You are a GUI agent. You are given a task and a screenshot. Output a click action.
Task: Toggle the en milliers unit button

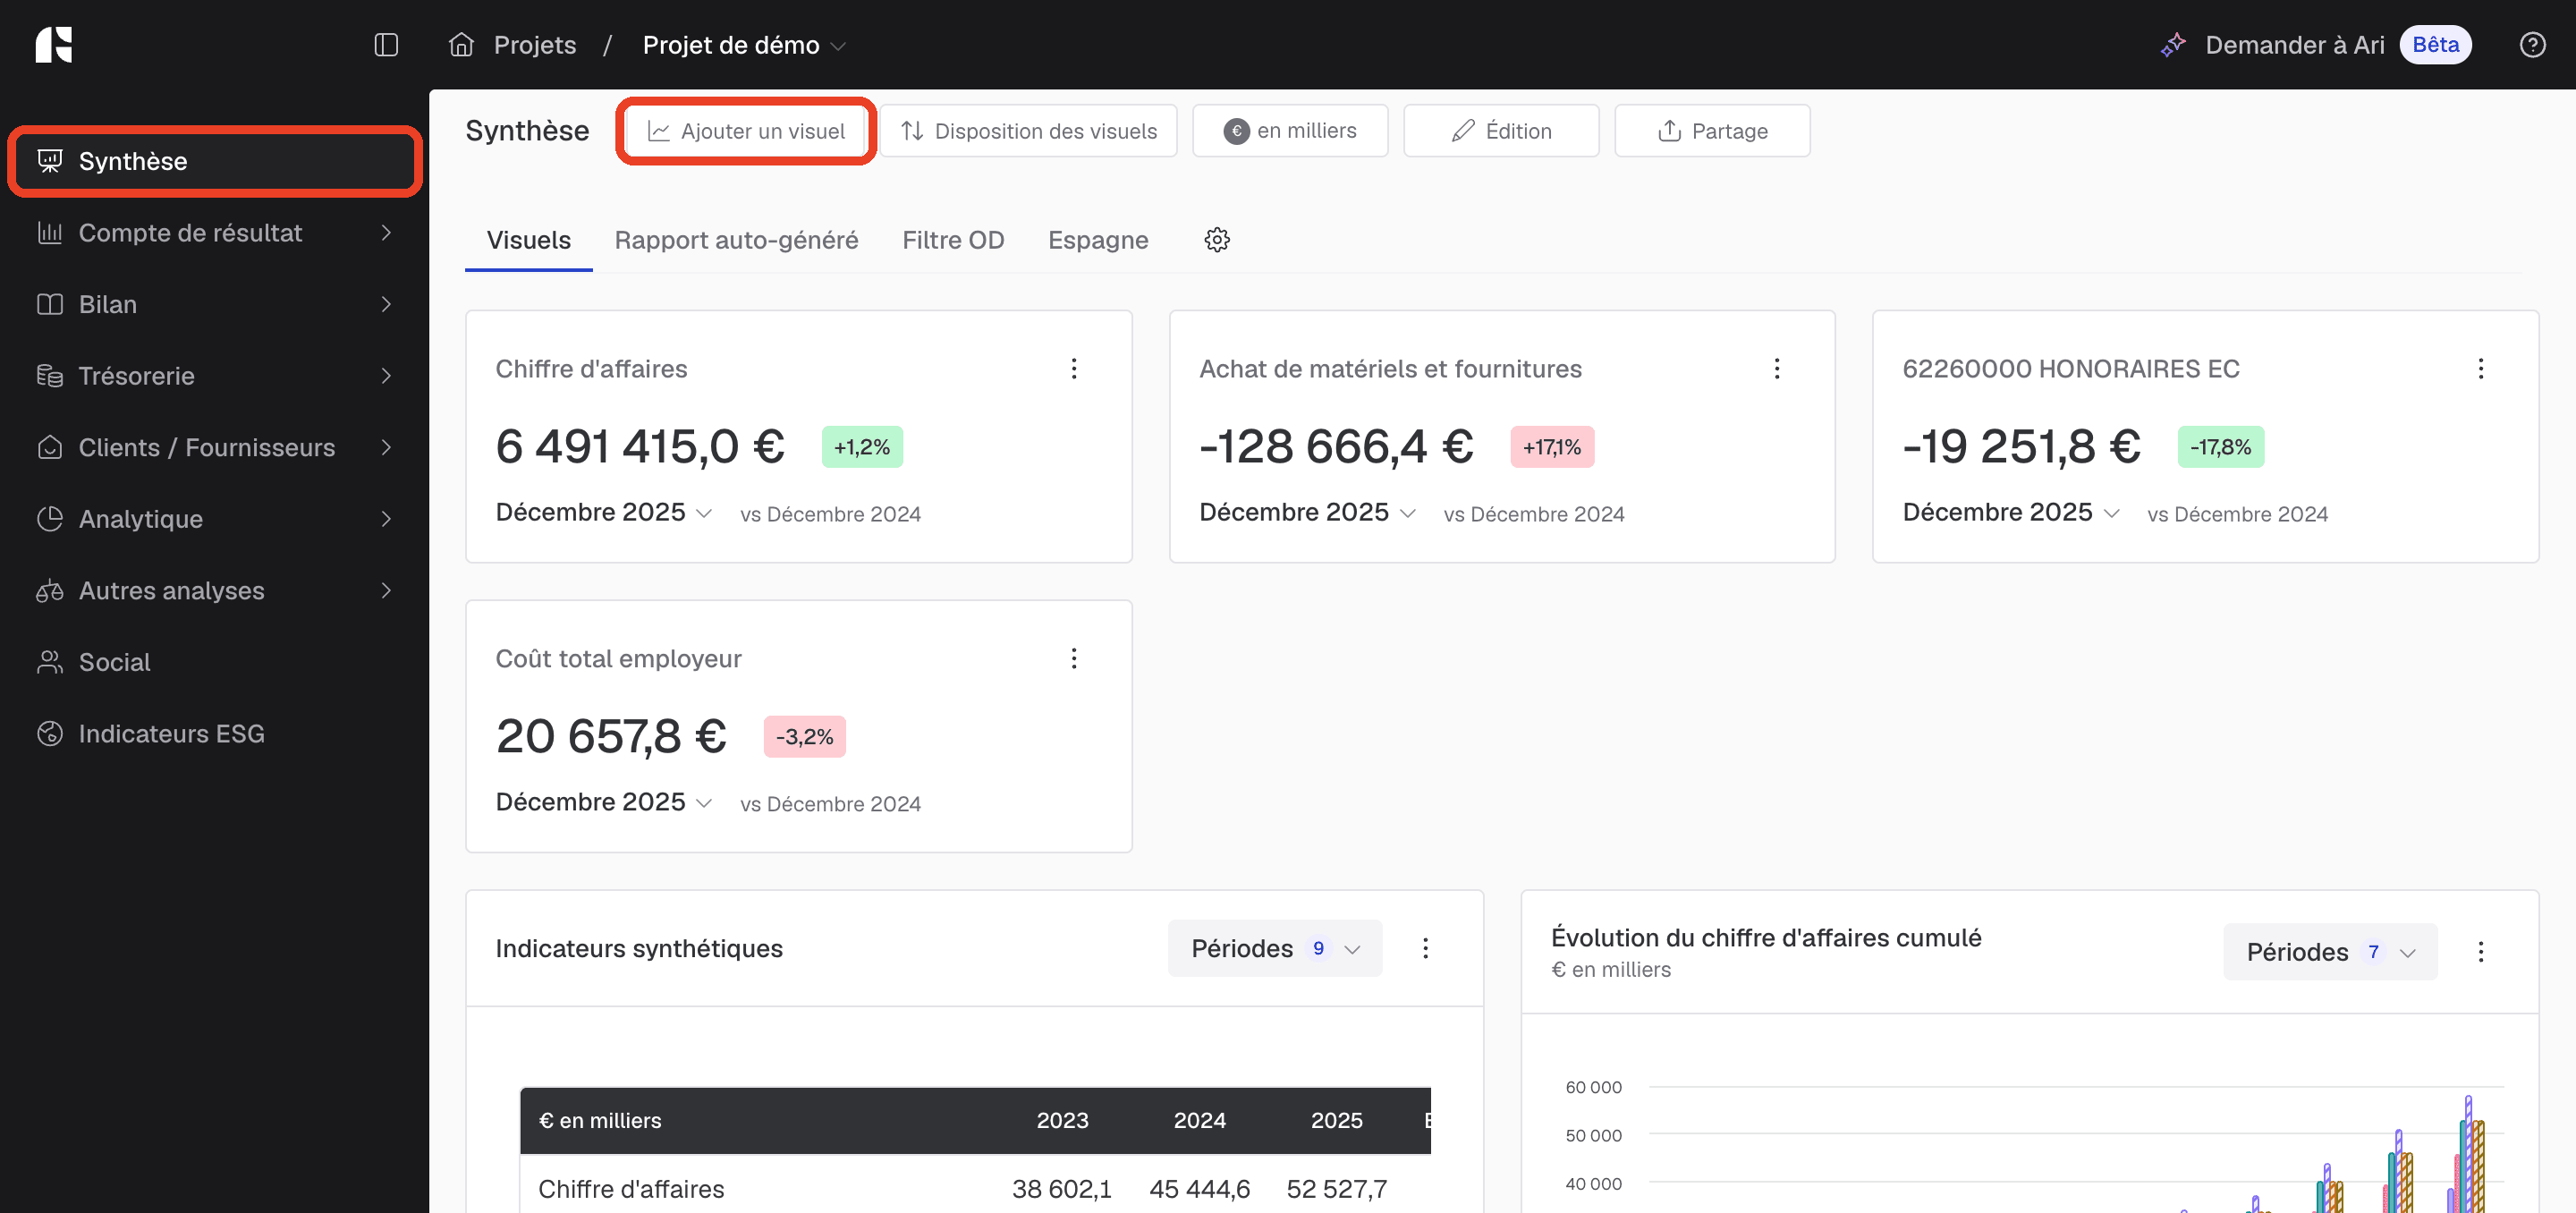(x=1290, y=131)
